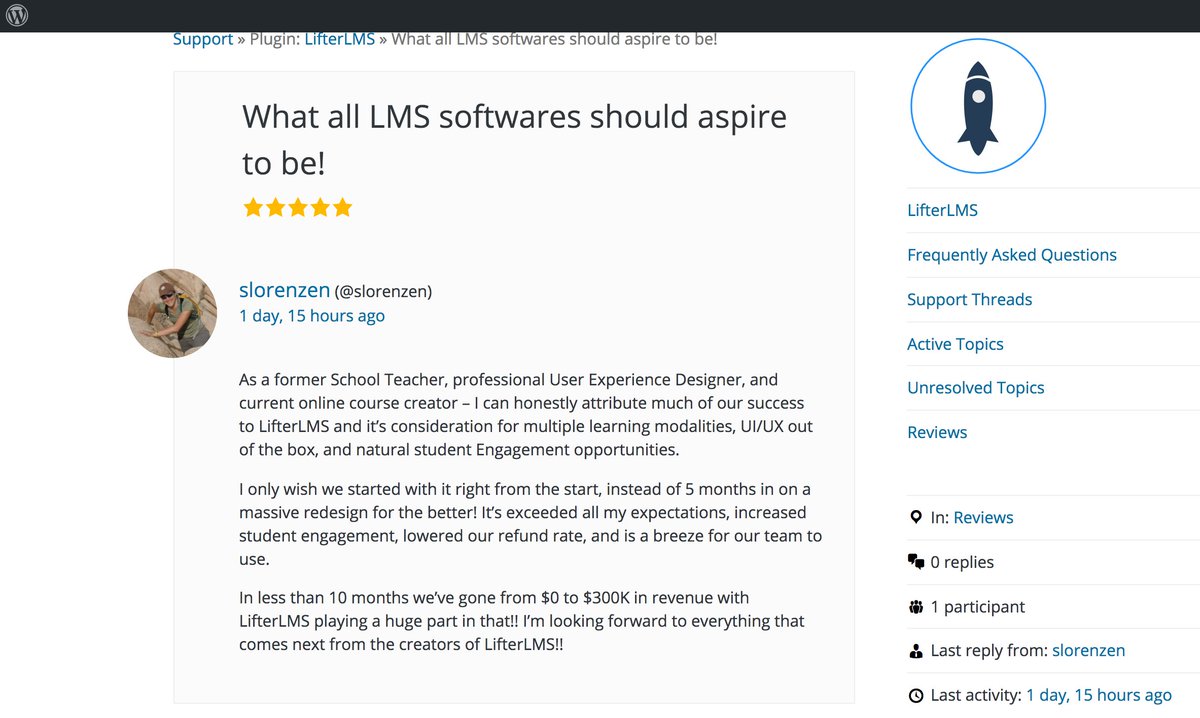Click paragraph starting 'I only wish we started'
Viewport: 1200px width, 718px height.
point(530,524)
